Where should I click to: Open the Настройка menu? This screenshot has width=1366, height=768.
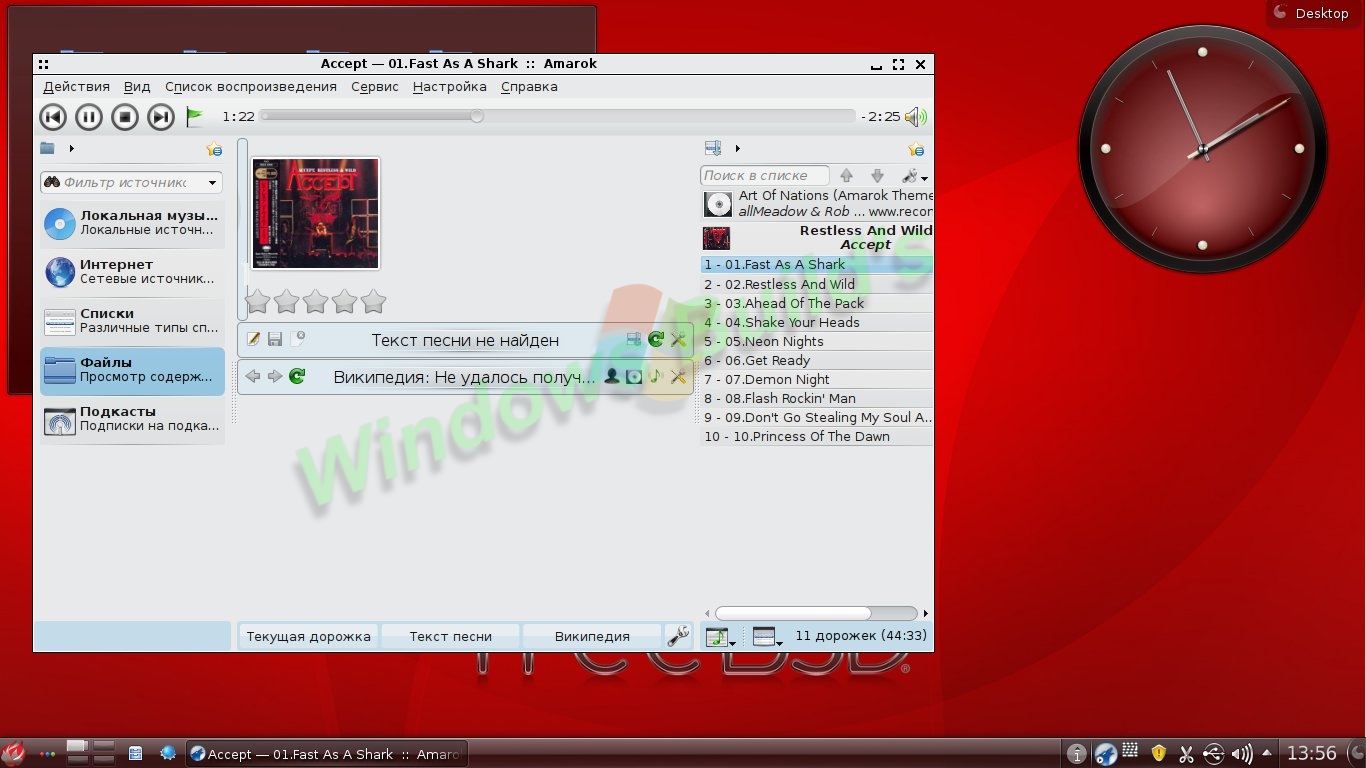(x=450, y=87)
